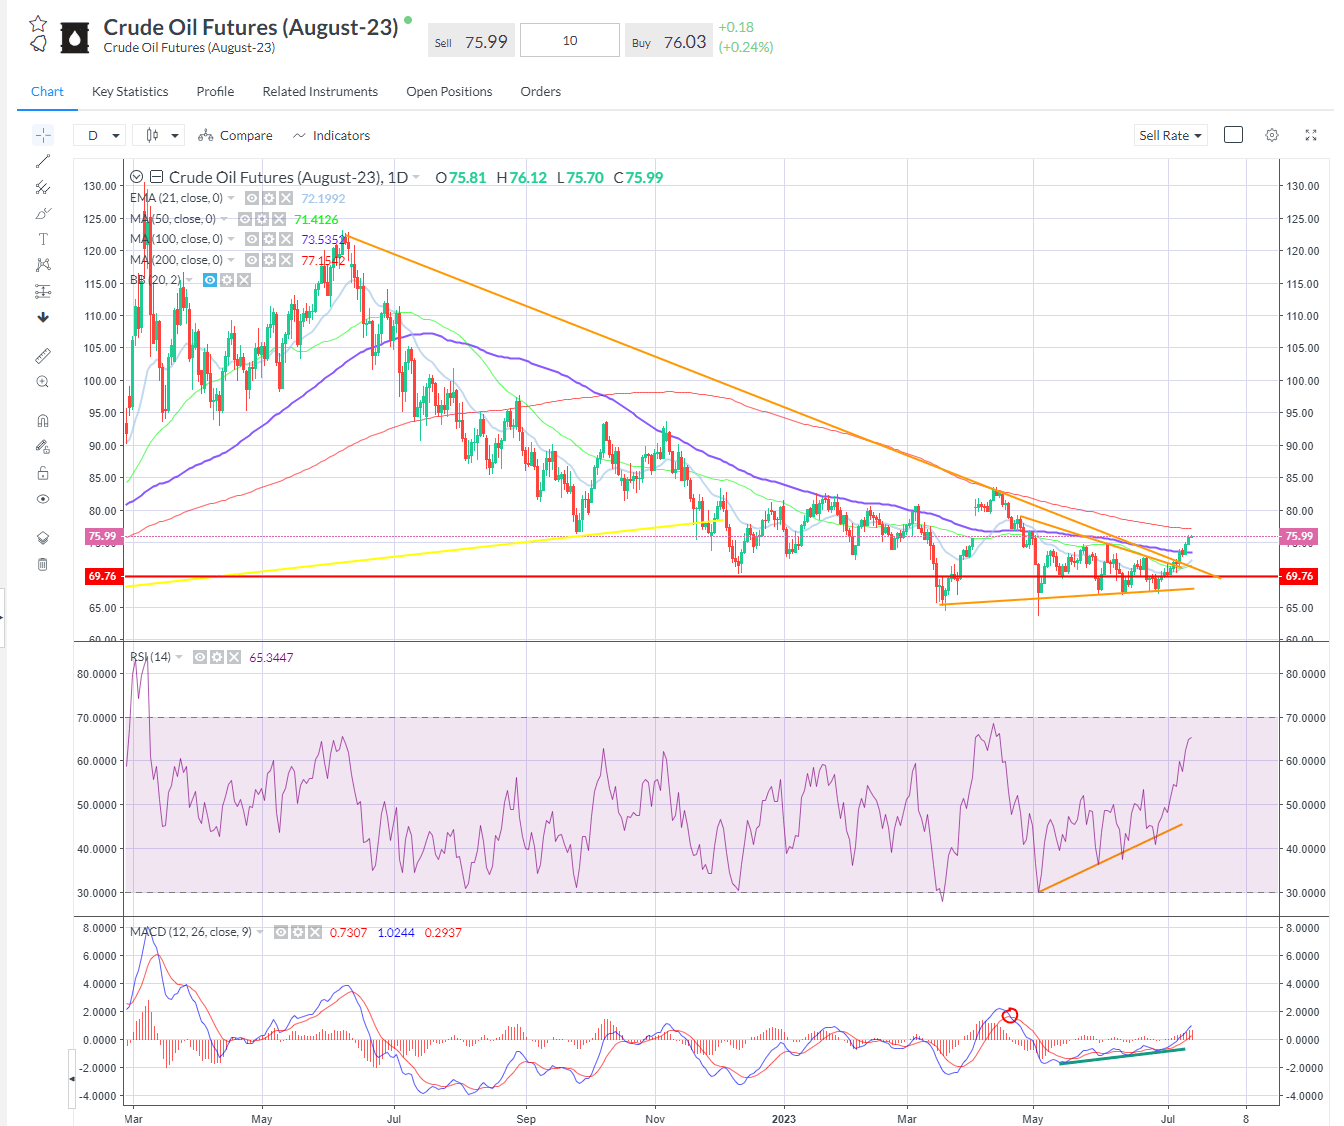Open the Related Instruments tab
The image size is (1344, 1126).
[320, 91]
